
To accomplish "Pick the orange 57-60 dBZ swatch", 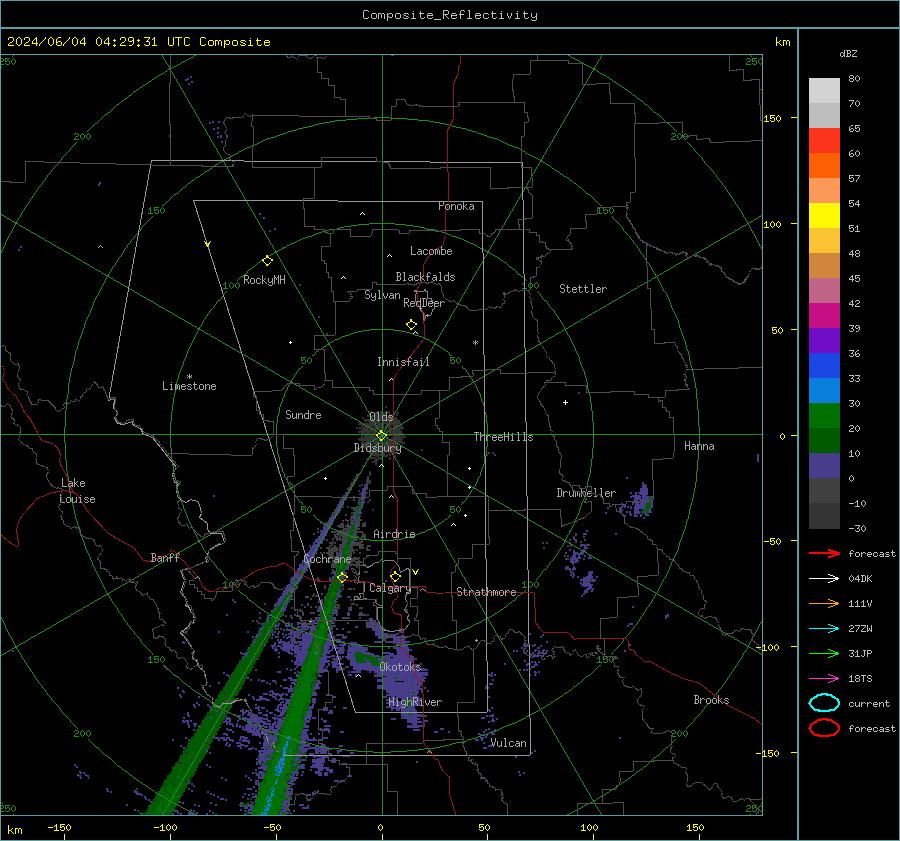I will pyautogui.click(x=824, y=166).
